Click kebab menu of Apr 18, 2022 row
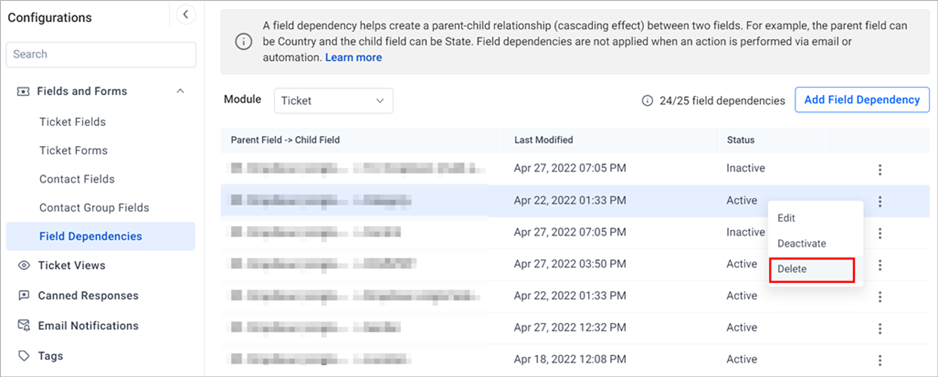938x377 pixels. [879, 360]
